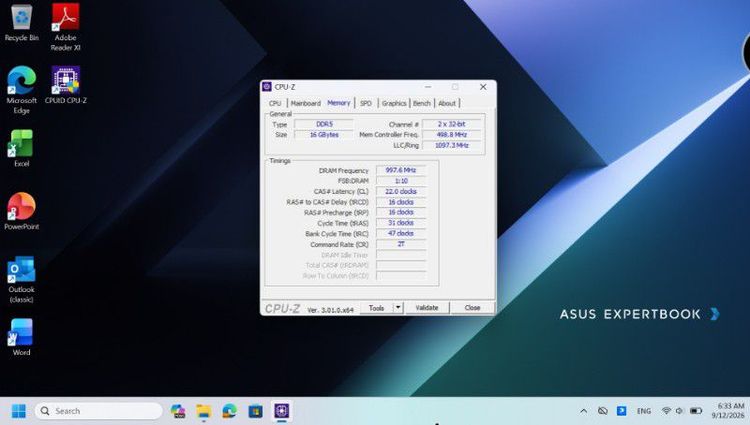Open the Wi-Fi network tray icon
Screen dimensions: 750x425
(666, 411)
